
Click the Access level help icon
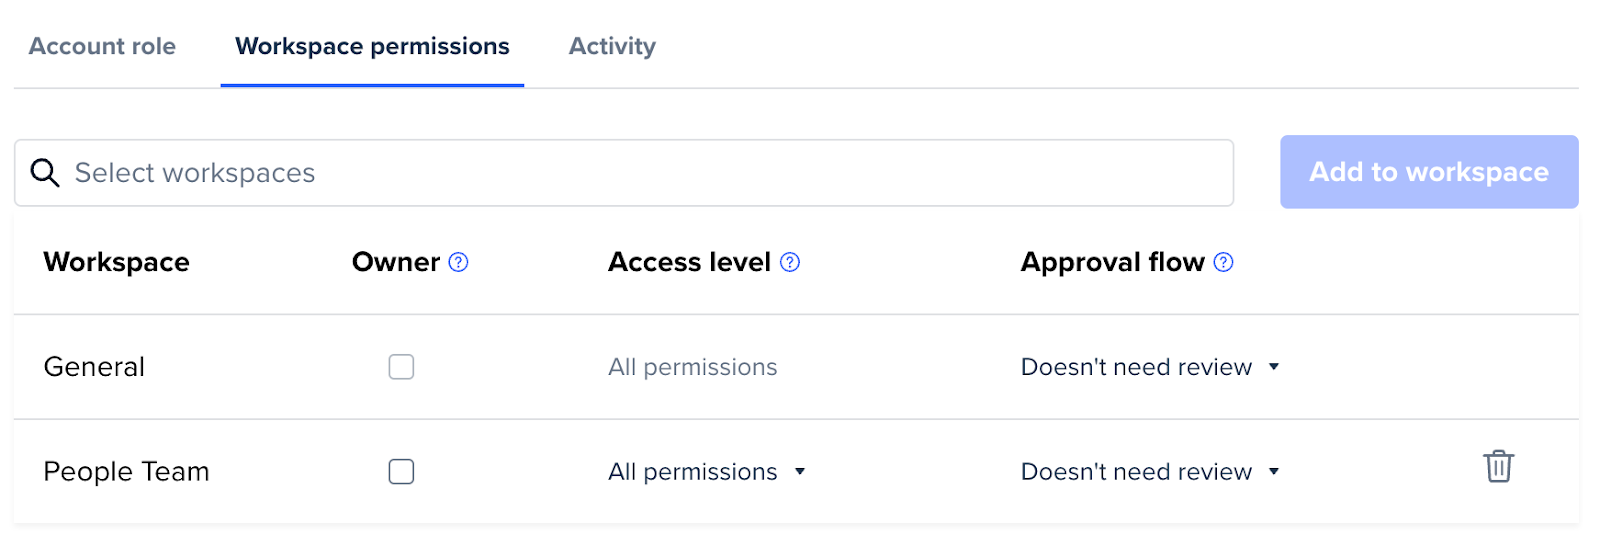click(790, 262)
